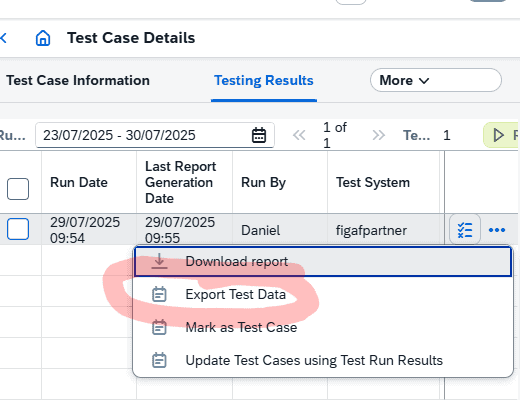Jump to first page double-chevron
This screenshot has width=520, height=400.
(299, 135)
